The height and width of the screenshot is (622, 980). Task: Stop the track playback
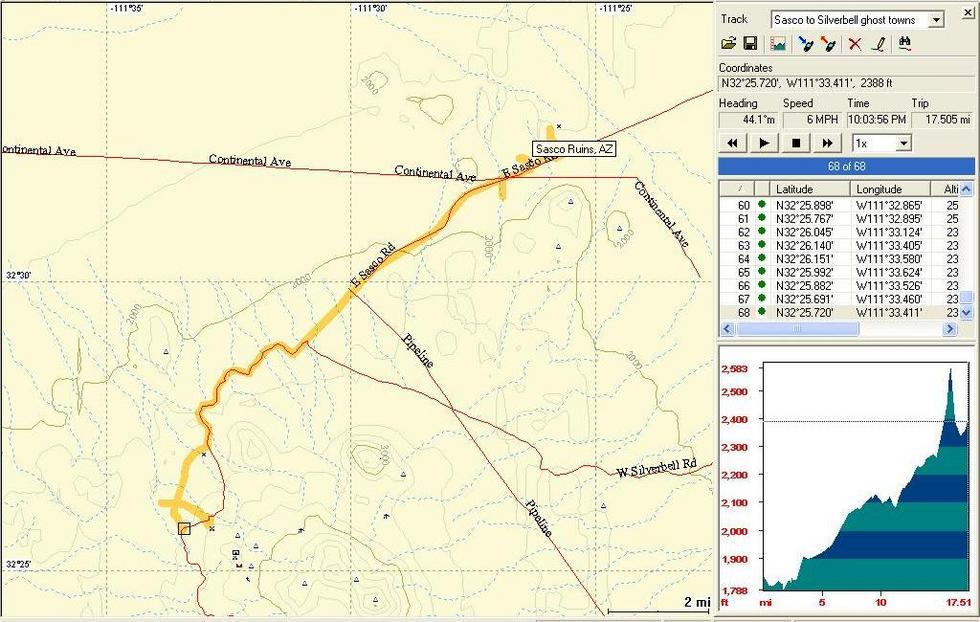[x=796, y=143]
